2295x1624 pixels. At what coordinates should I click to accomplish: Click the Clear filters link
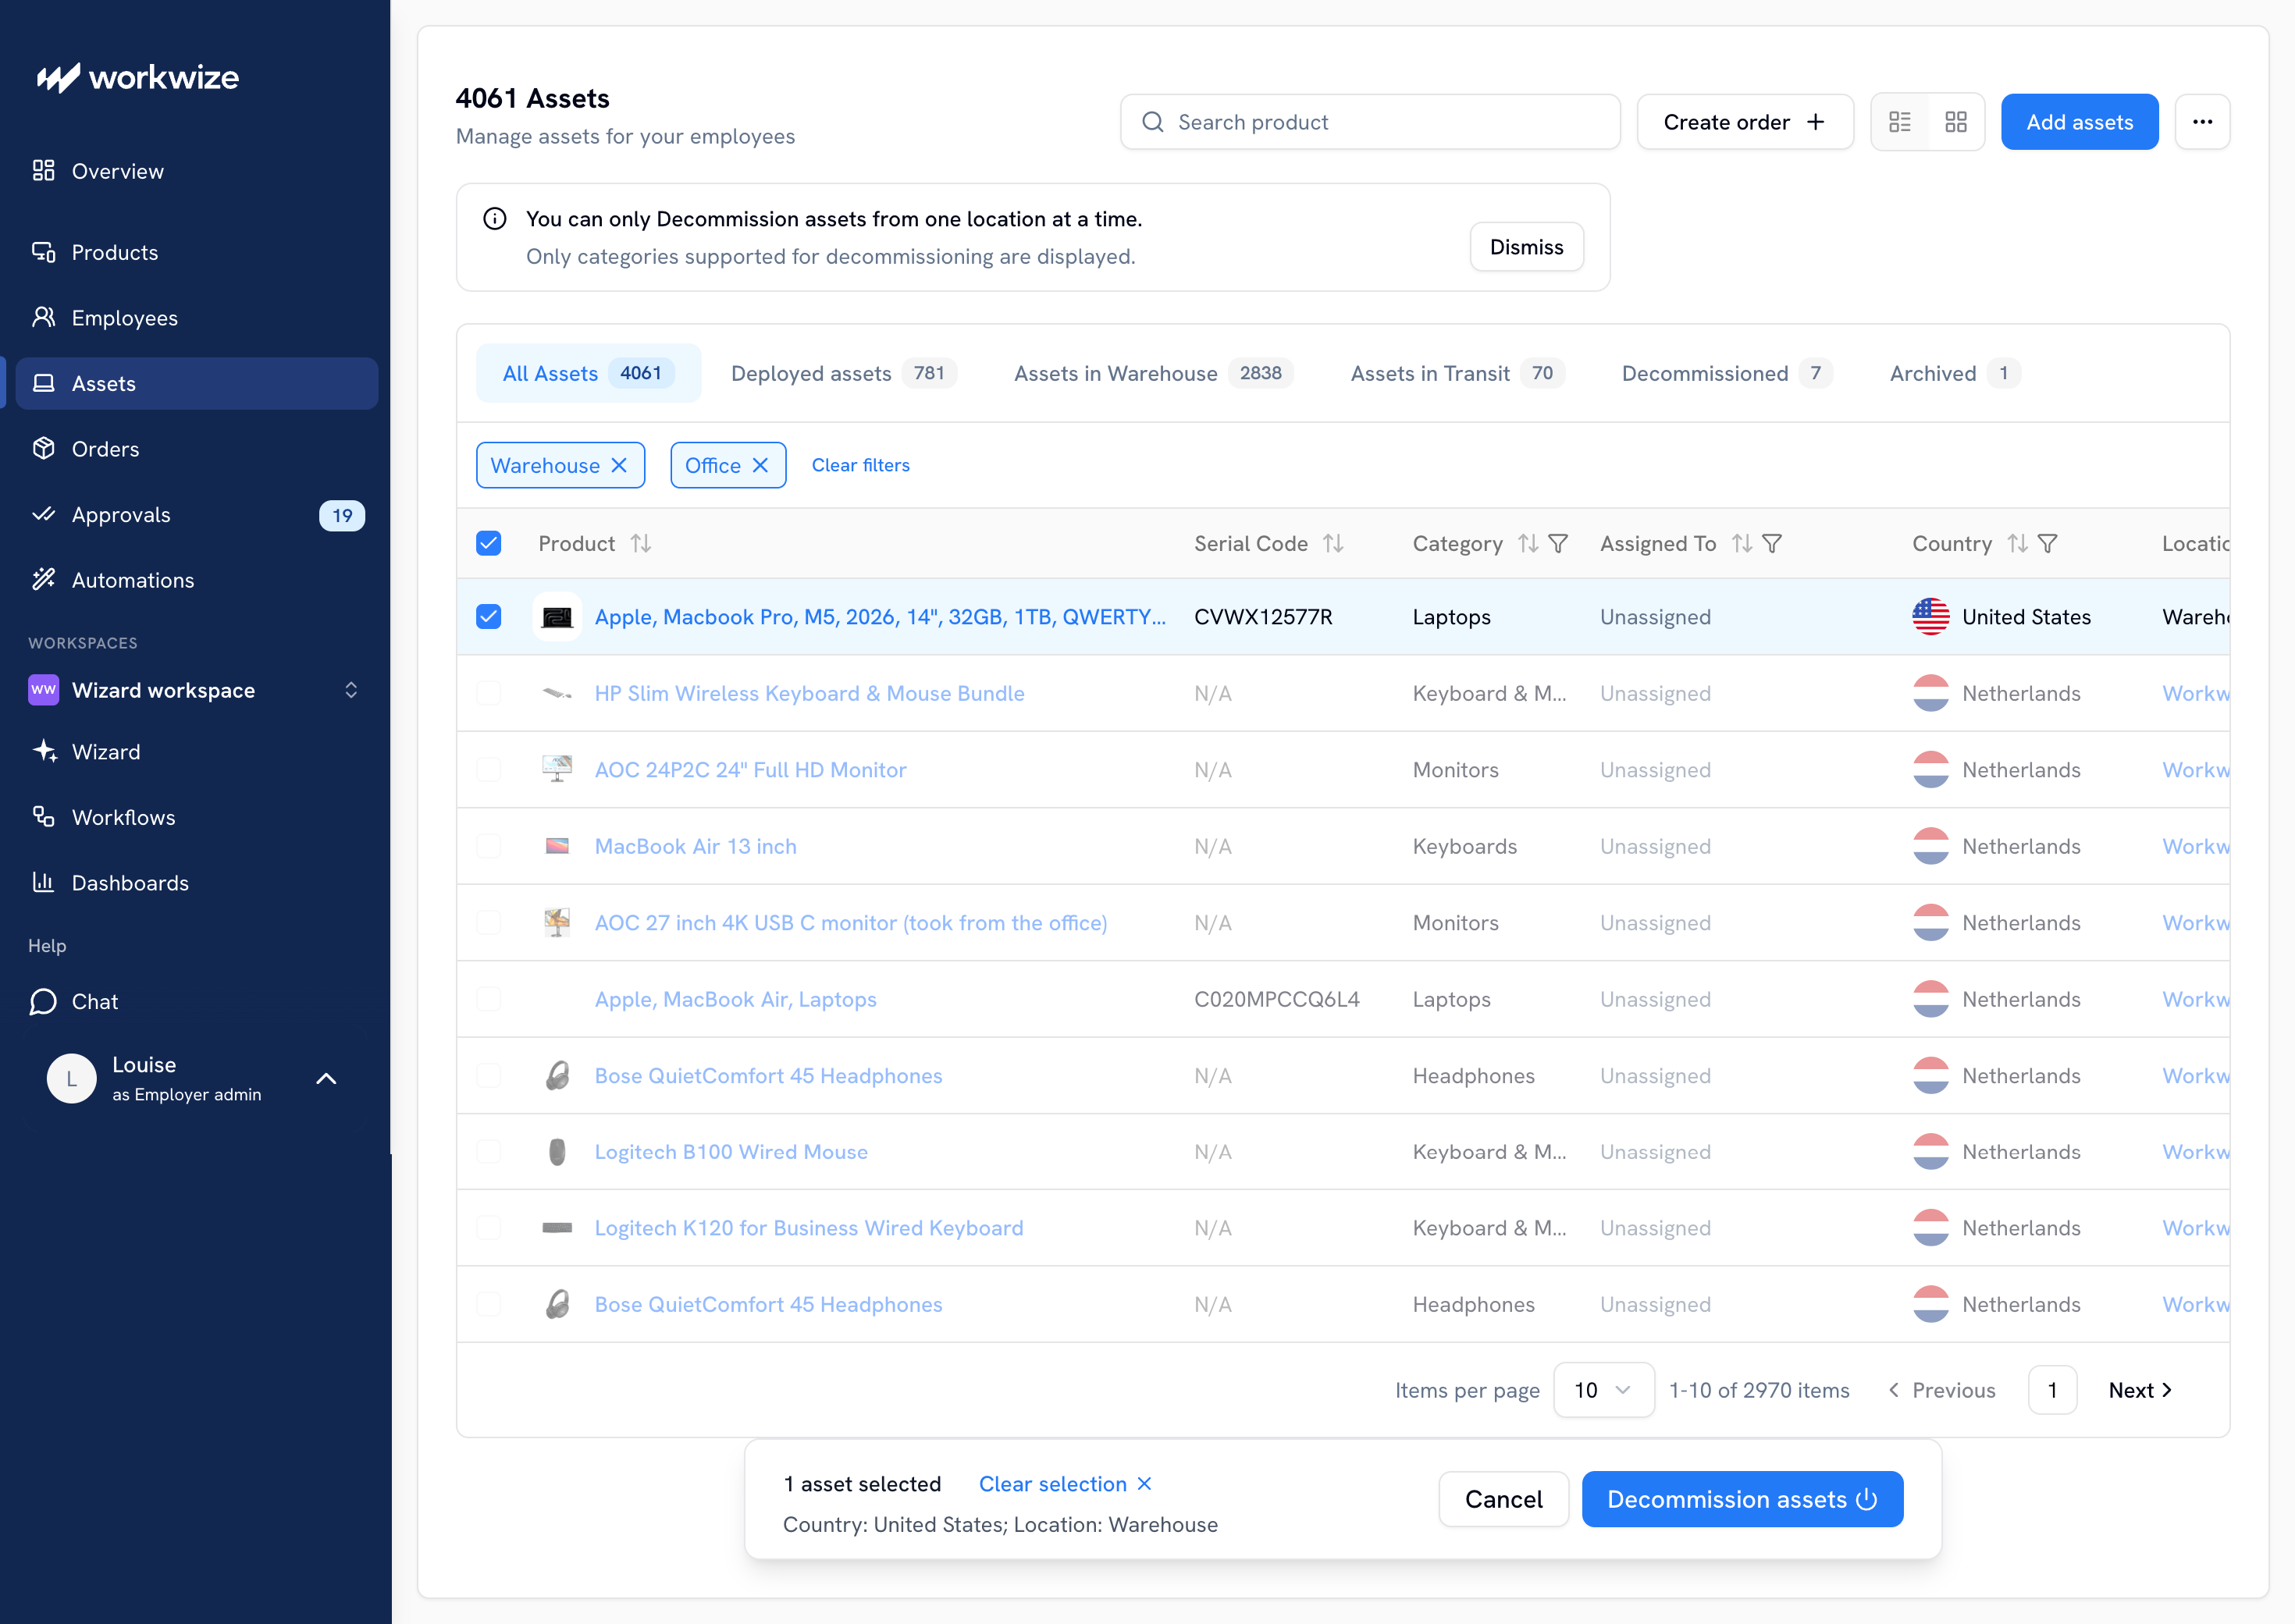pos(860,466)
